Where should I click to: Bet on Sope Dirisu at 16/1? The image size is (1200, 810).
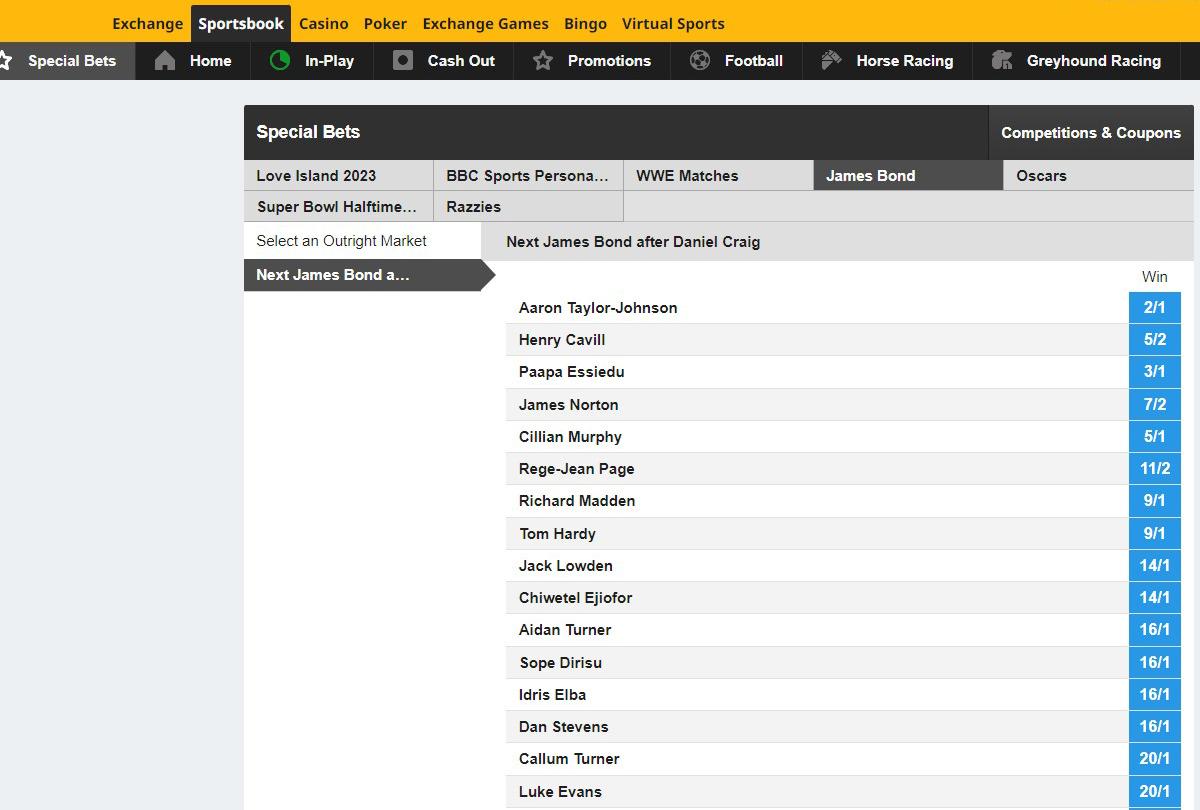[1155, 662]
